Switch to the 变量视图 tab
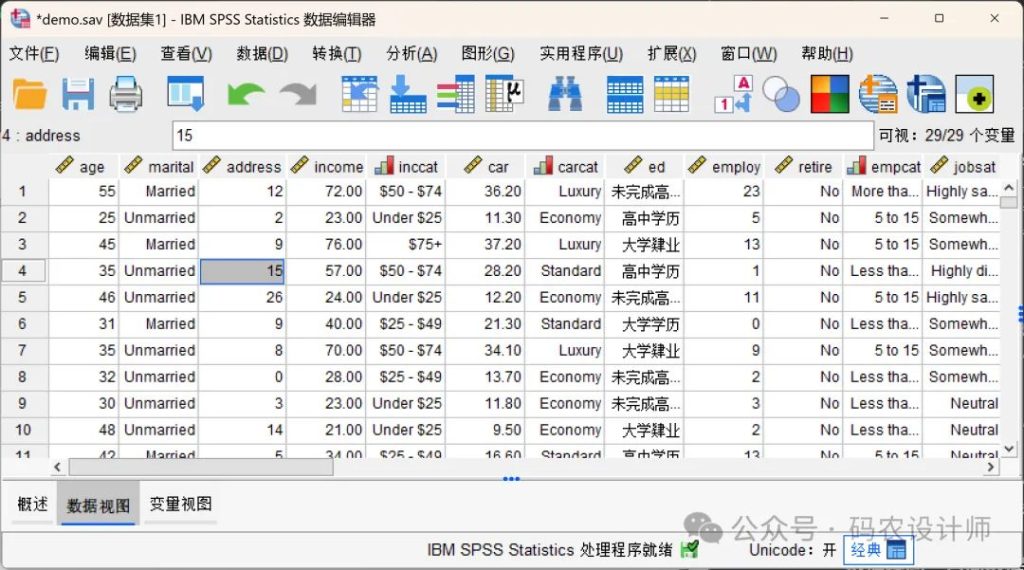This screenshot has width=1024, height=570. coord(180,504)
